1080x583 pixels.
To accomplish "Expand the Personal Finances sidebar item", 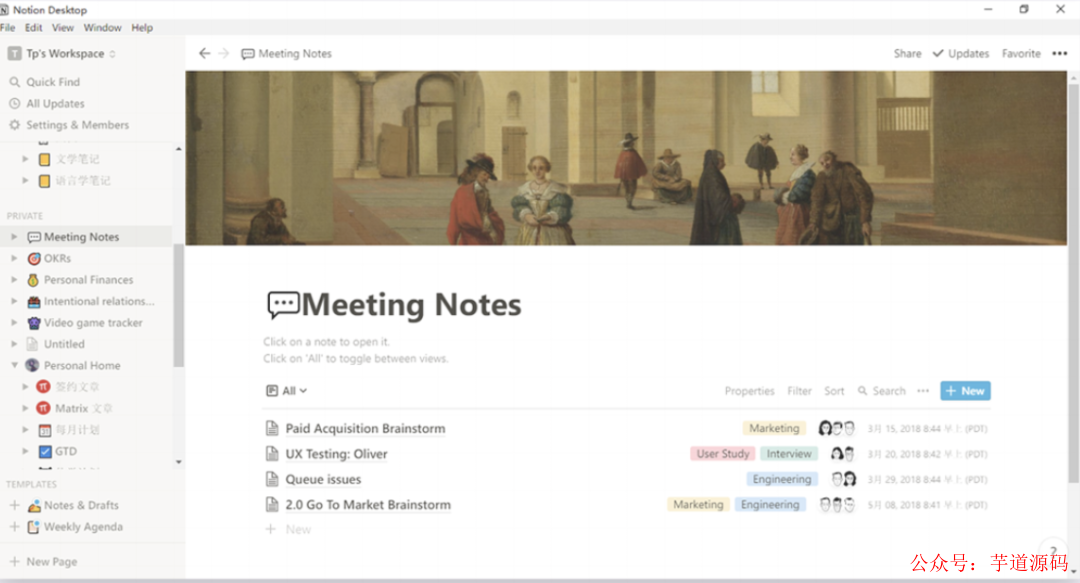I will point(14,280).
